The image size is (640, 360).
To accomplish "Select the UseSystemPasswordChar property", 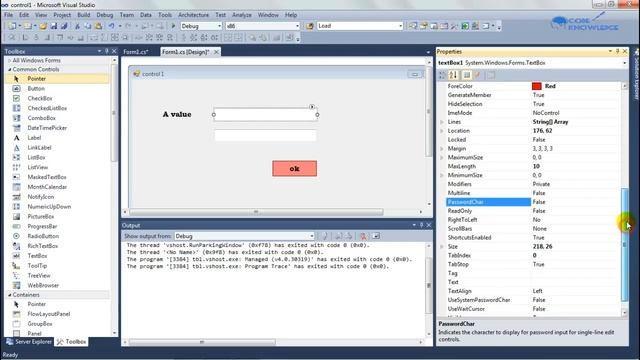I will pyautogui.click(x=534, y=300).
